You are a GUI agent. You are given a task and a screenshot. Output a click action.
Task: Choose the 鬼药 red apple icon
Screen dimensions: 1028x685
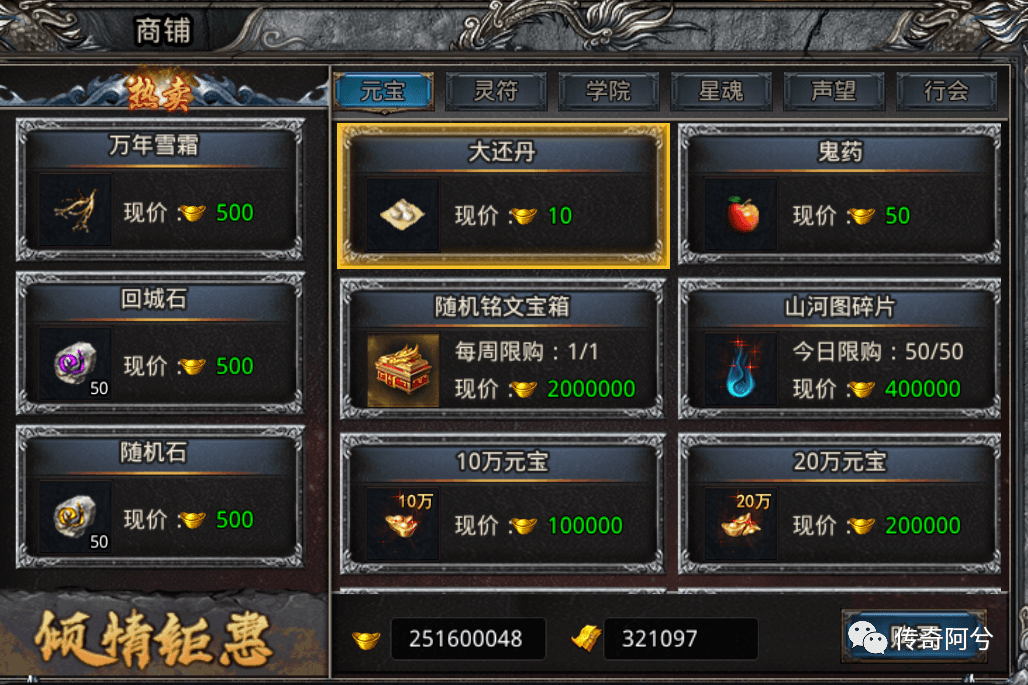(x=741, y=215)
